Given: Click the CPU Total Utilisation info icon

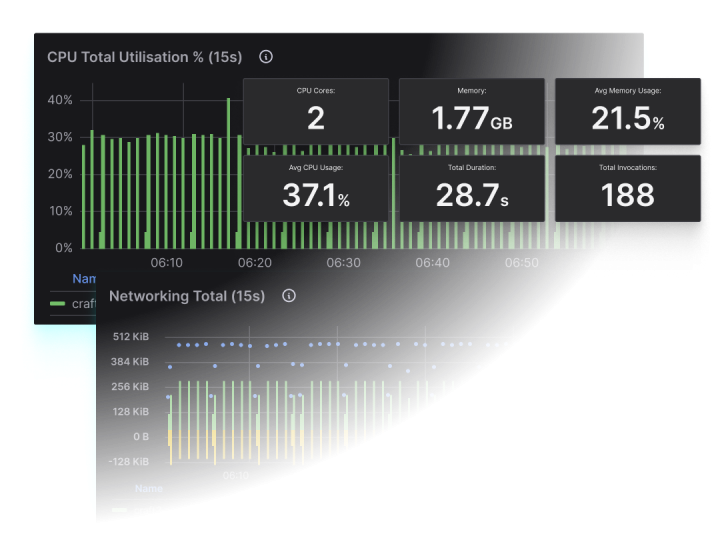Looking at the screenshot, I should [x=265, y=57].
